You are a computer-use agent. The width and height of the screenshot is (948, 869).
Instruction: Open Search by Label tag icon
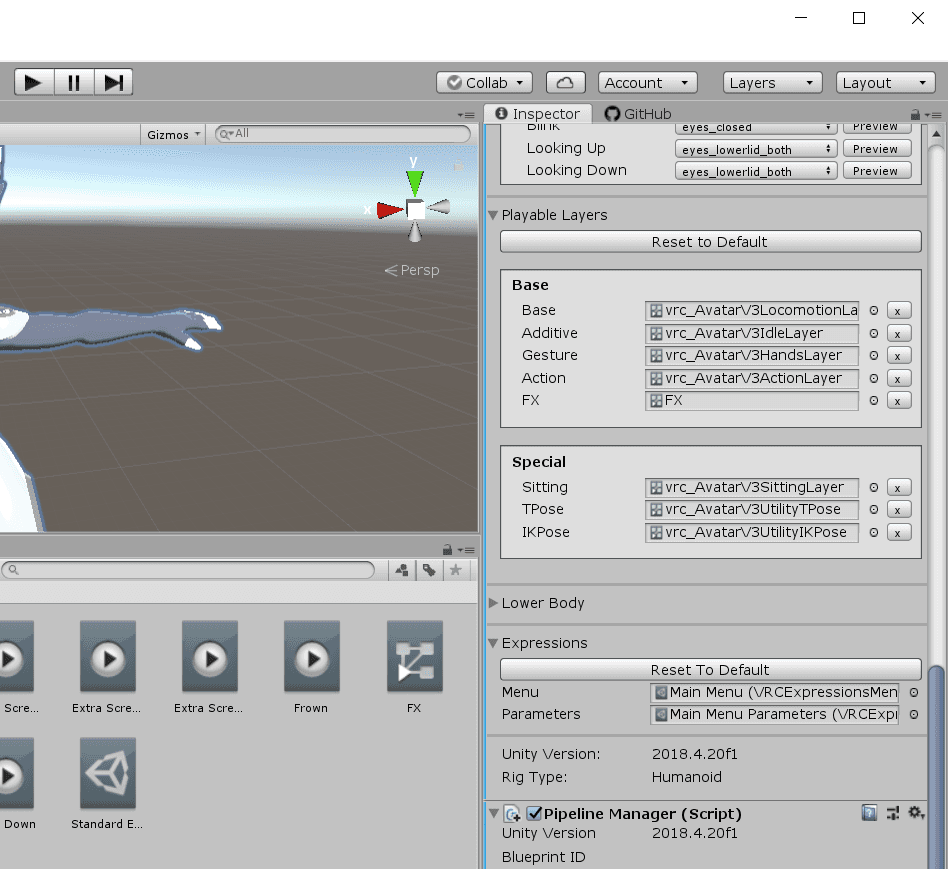click(429, 570)
